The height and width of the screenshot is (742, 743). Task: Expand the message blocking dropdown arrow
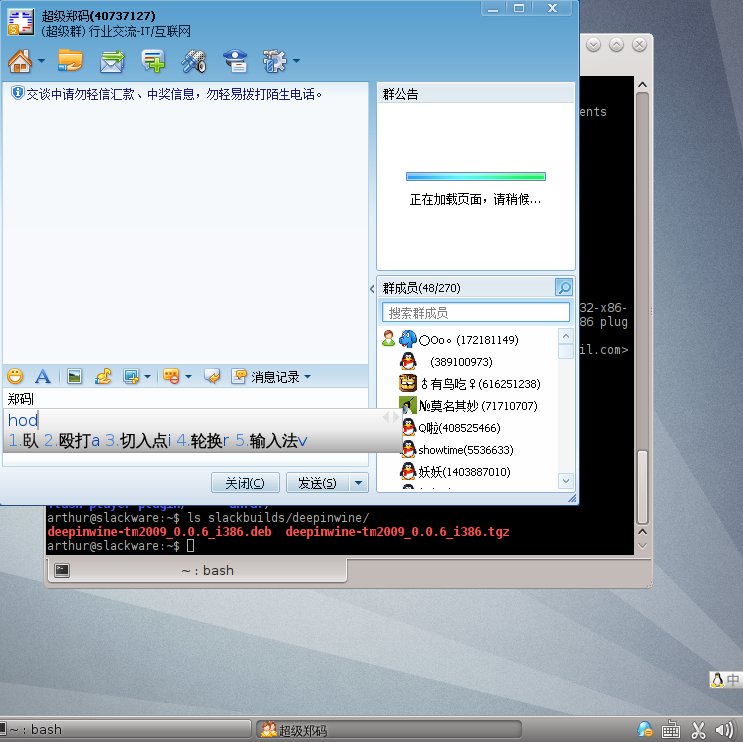pos(189,377)
